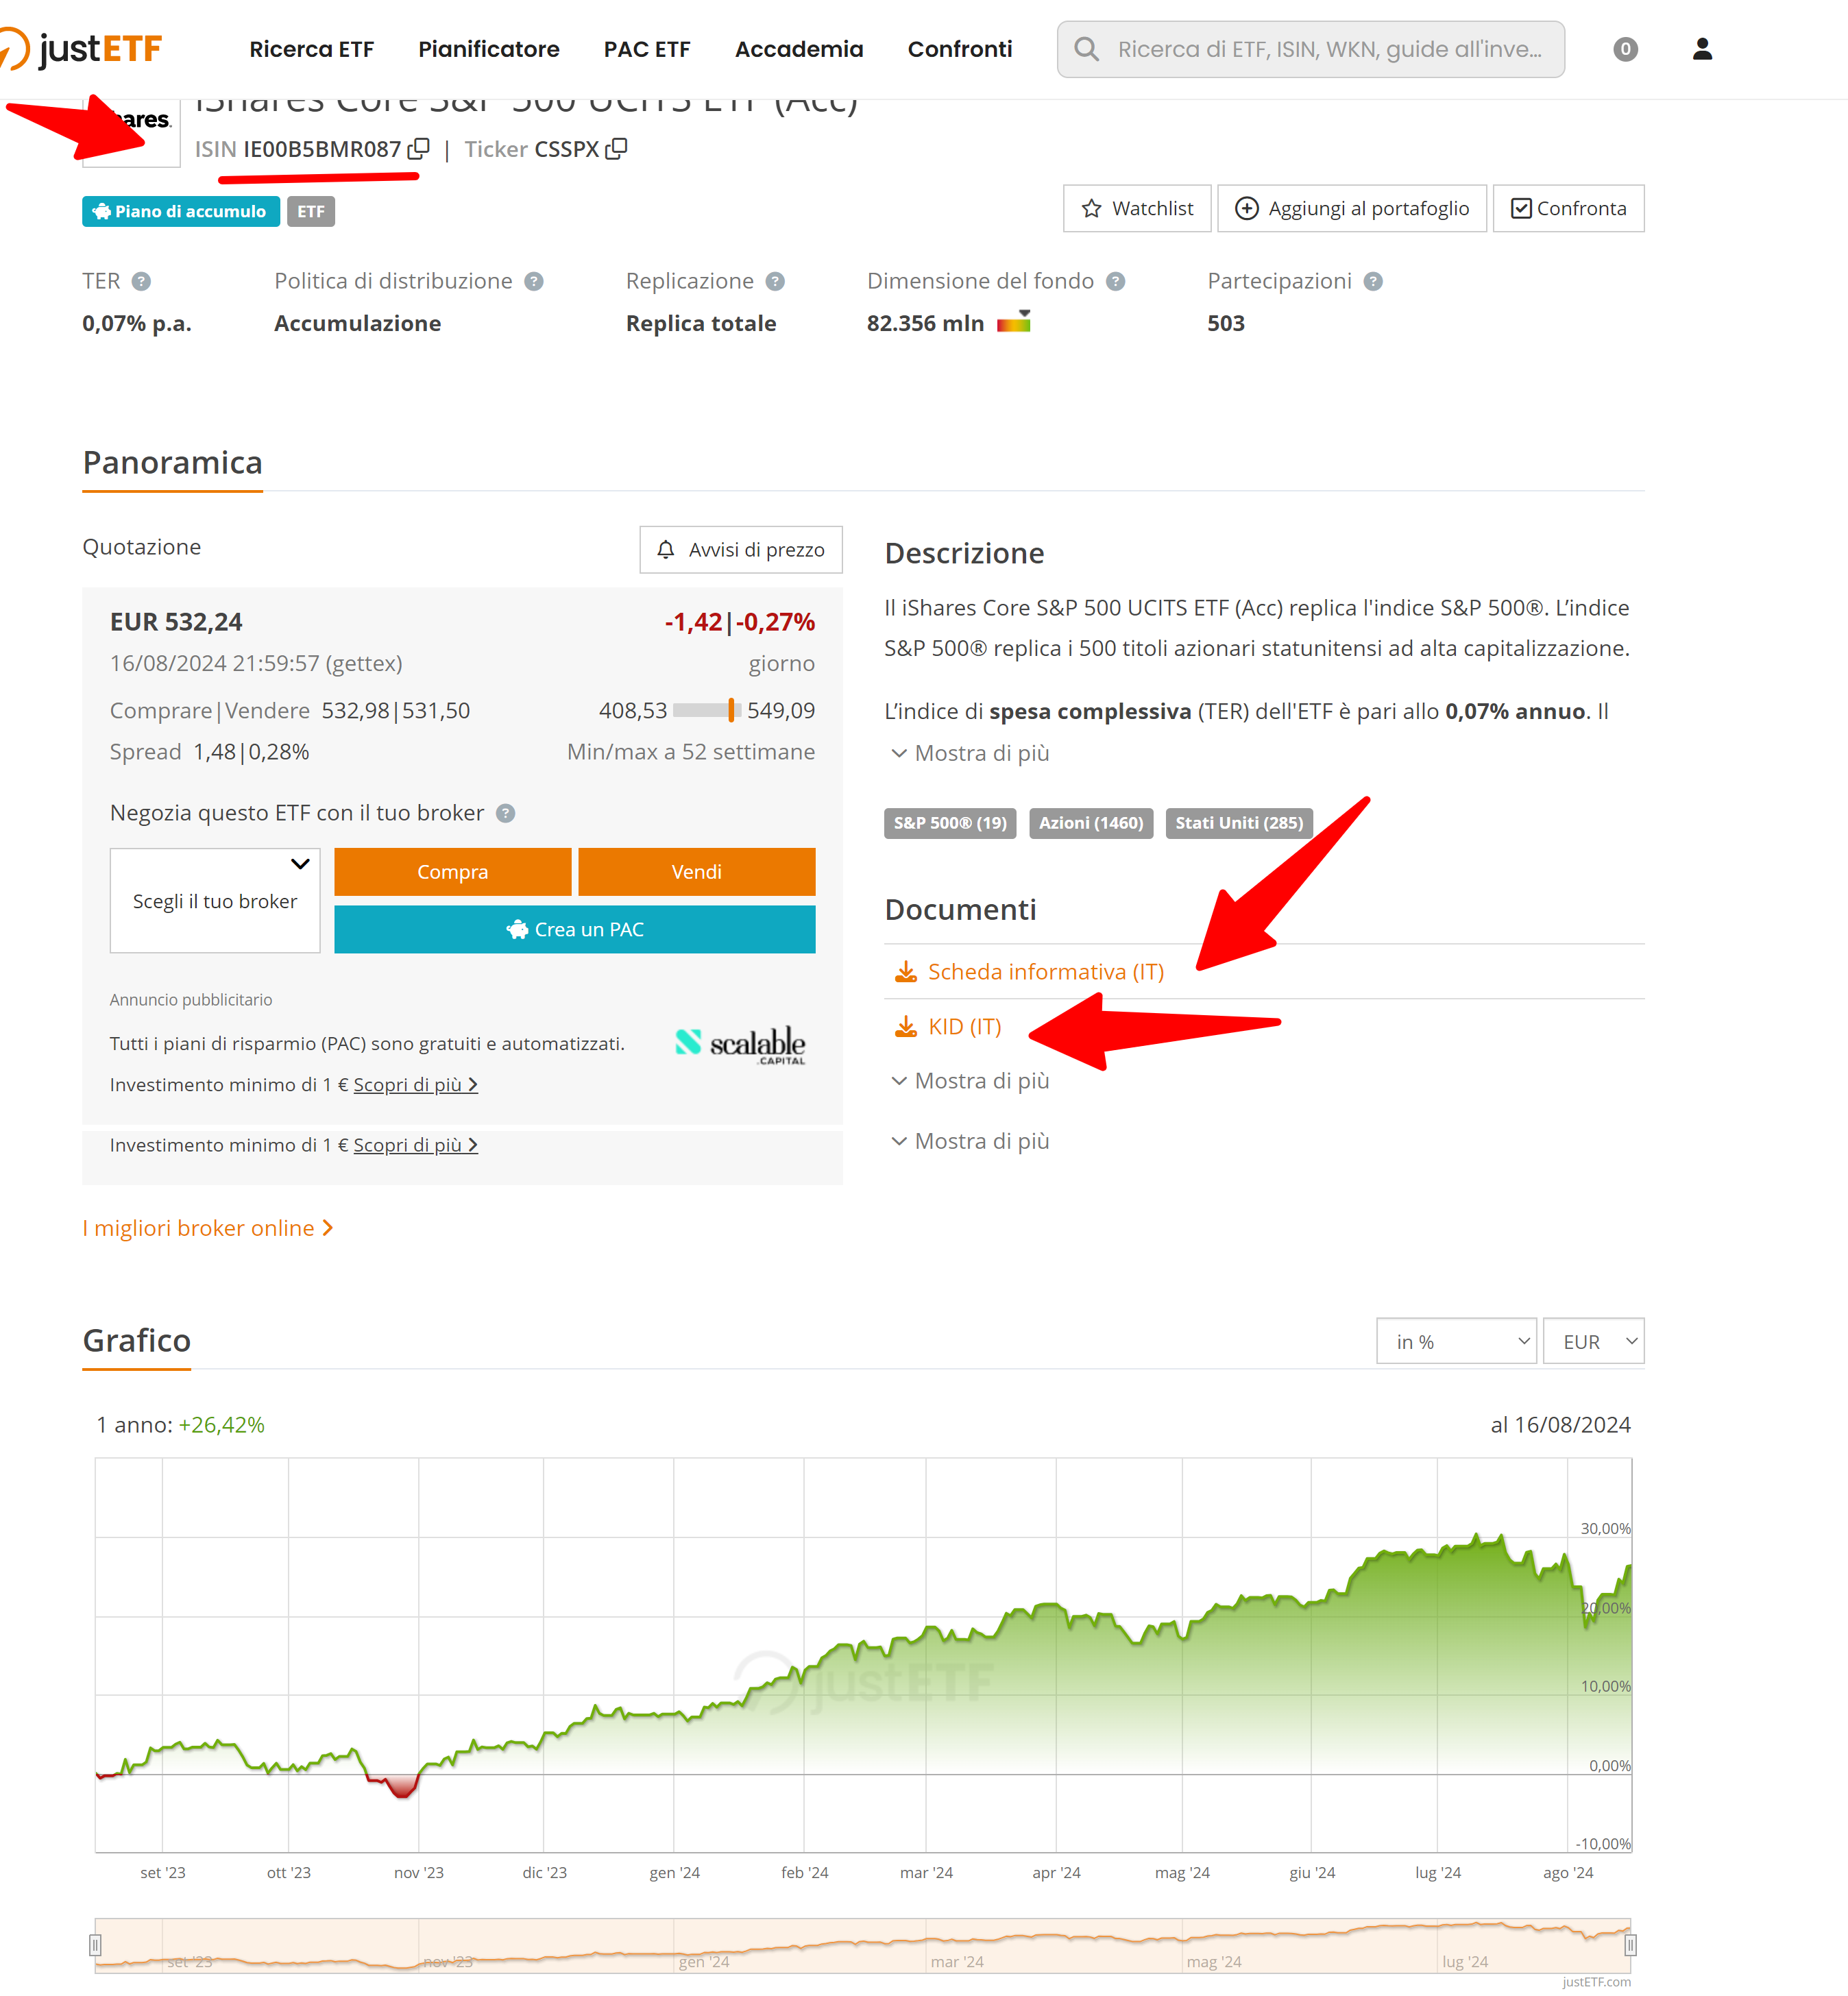Screen dimensions: 1848x1996
Task: Download Scheda informativa (IT) document
Action: point(1046,972)
